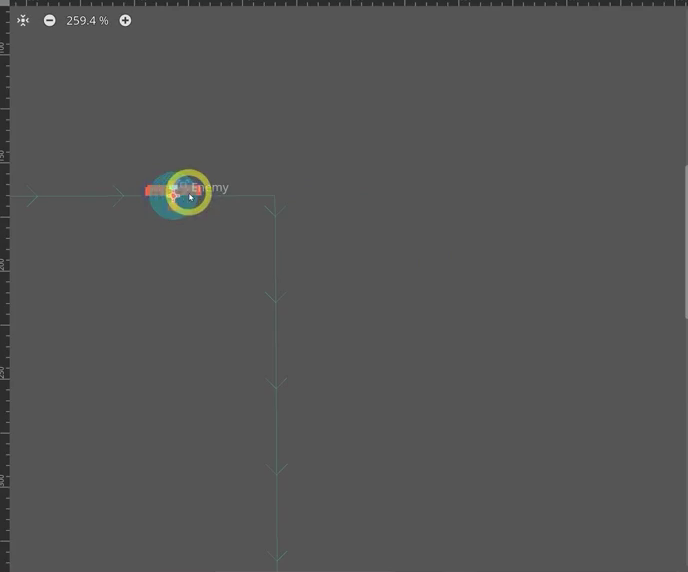Viewport: 688px width, 572px height.
Task: Zoom out with the minus button
Action: coord(50,21)
